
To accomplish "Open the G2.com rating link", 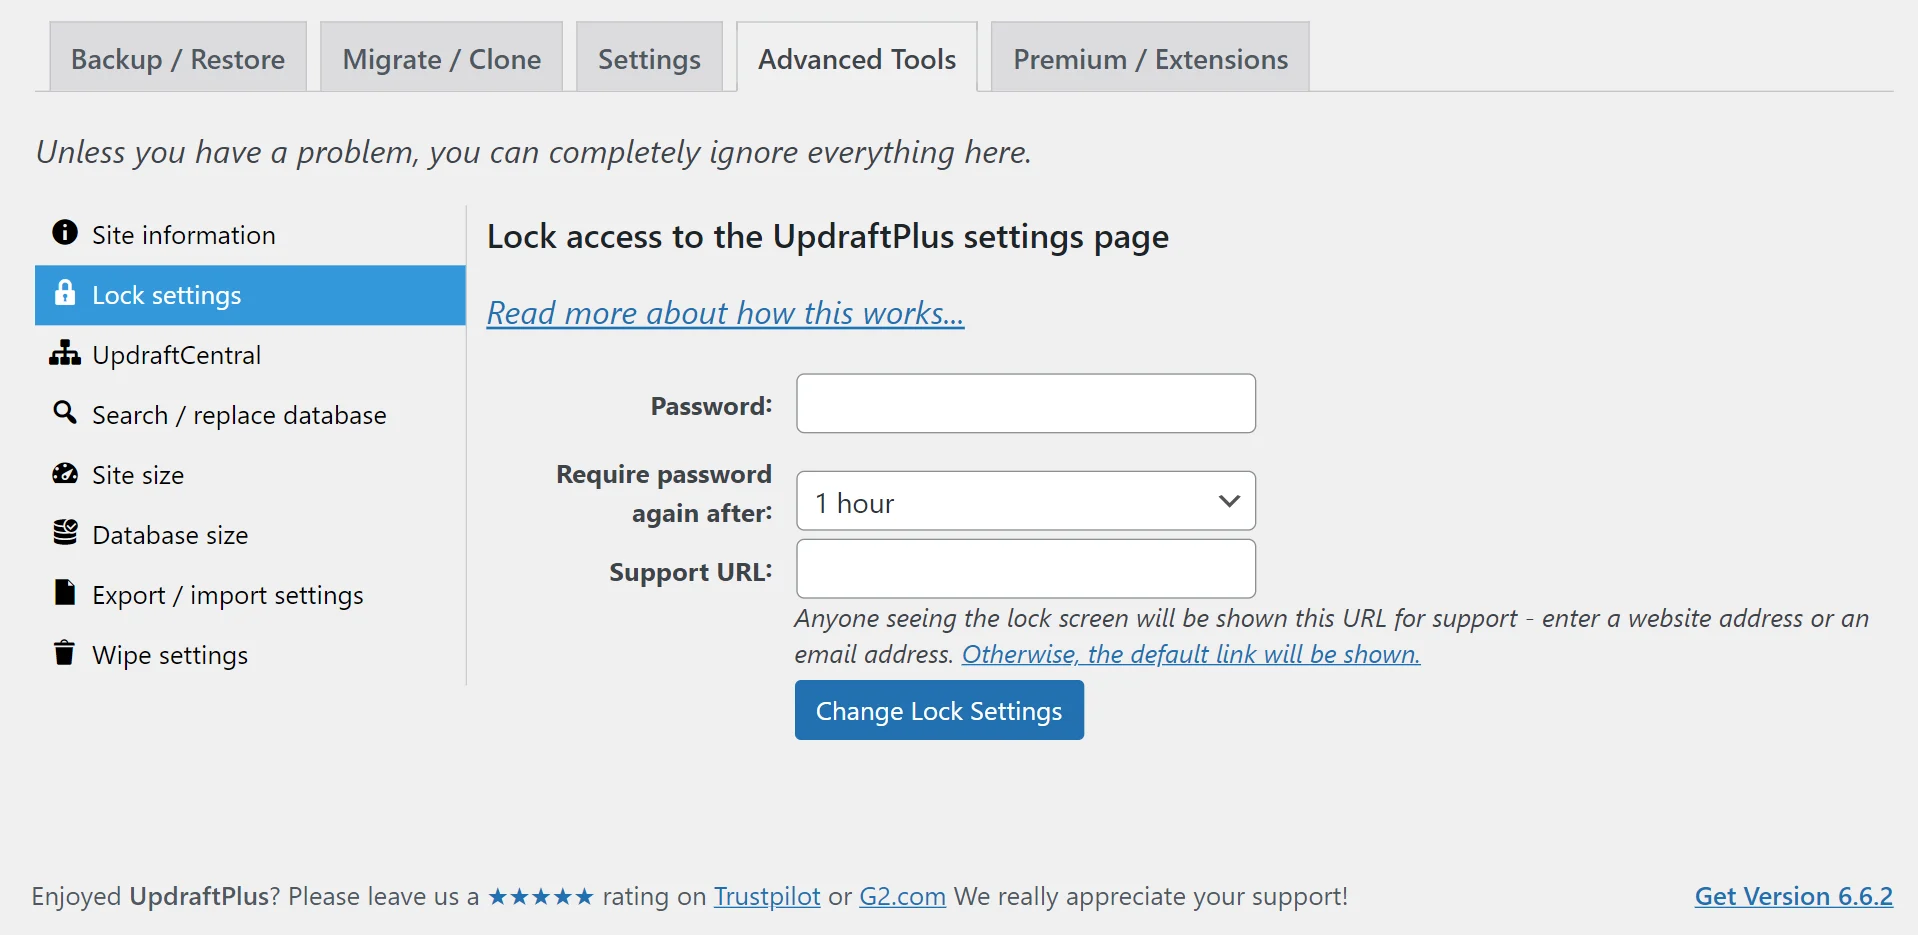I will pos(902,896).
